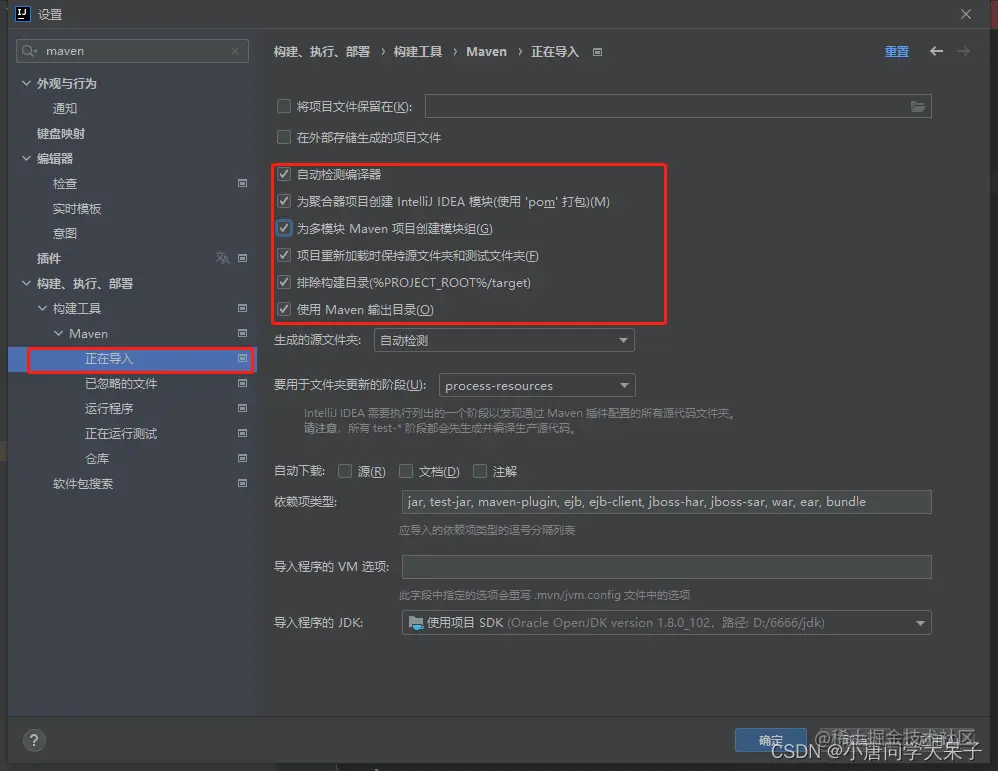Select 已忽略的文件 in settings tree
Image resolution: width=998 pixels, height=771 pixels.
pyautogui.click(x=121, y=383)
